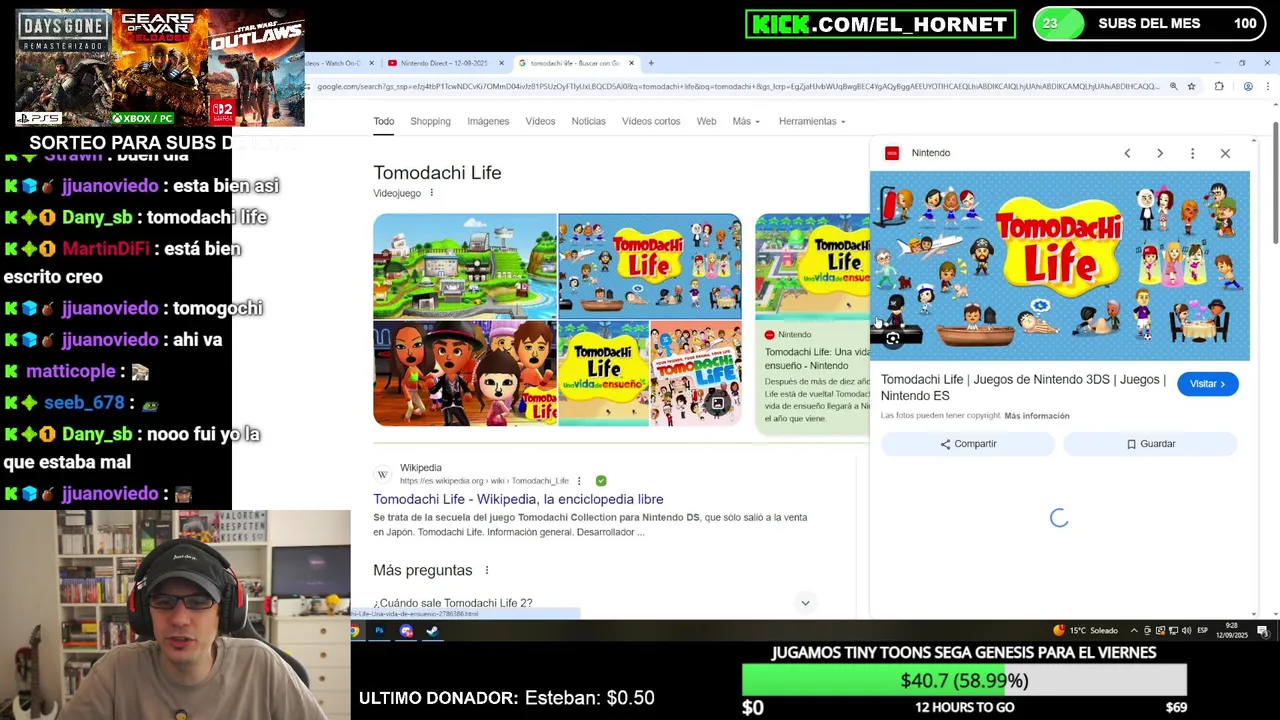
Task: Open browser extensions puzzle icon
Action: point(1218,87)
